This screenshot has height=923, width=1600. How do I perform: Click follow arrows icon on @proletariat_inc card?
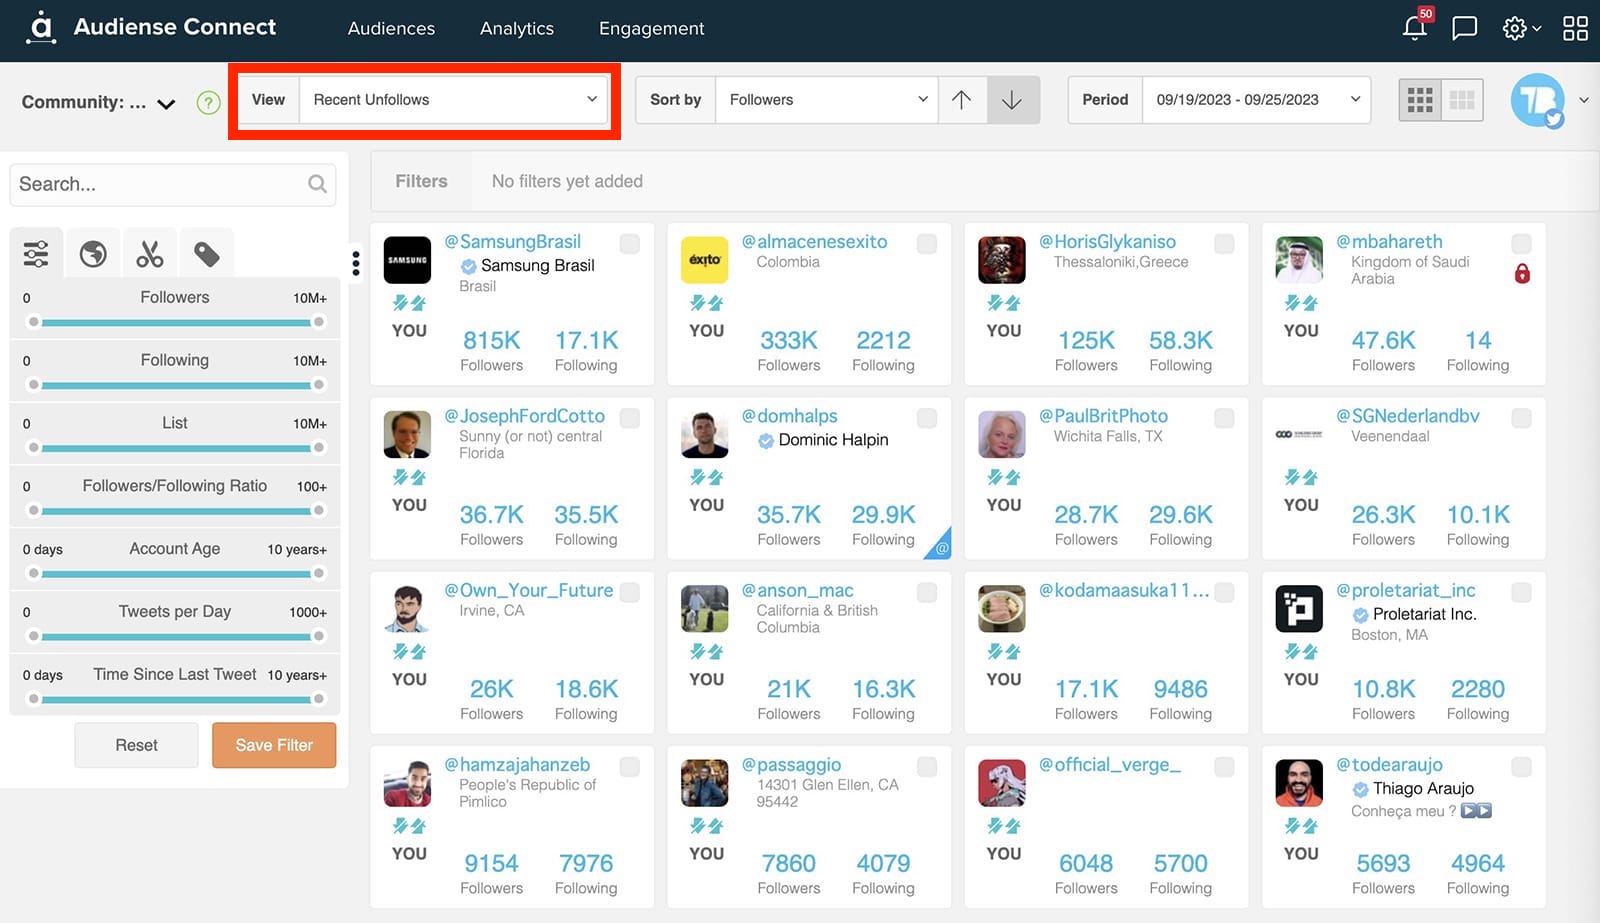(1301, 652)
